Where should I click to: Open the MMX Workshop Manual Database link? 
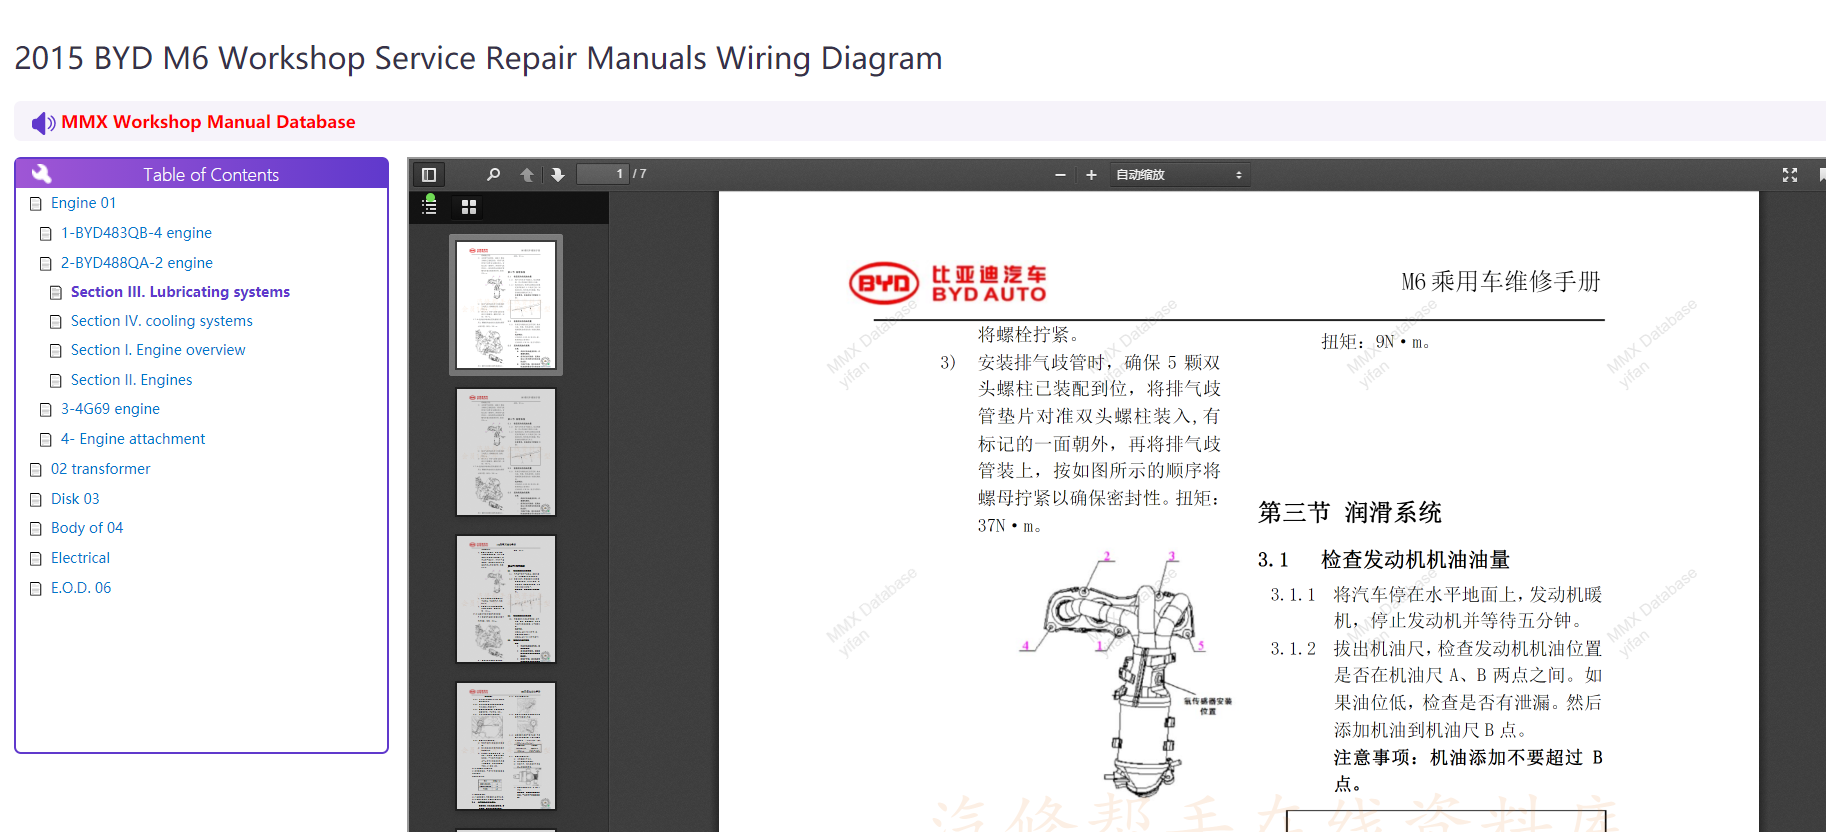tap(208, 122)
